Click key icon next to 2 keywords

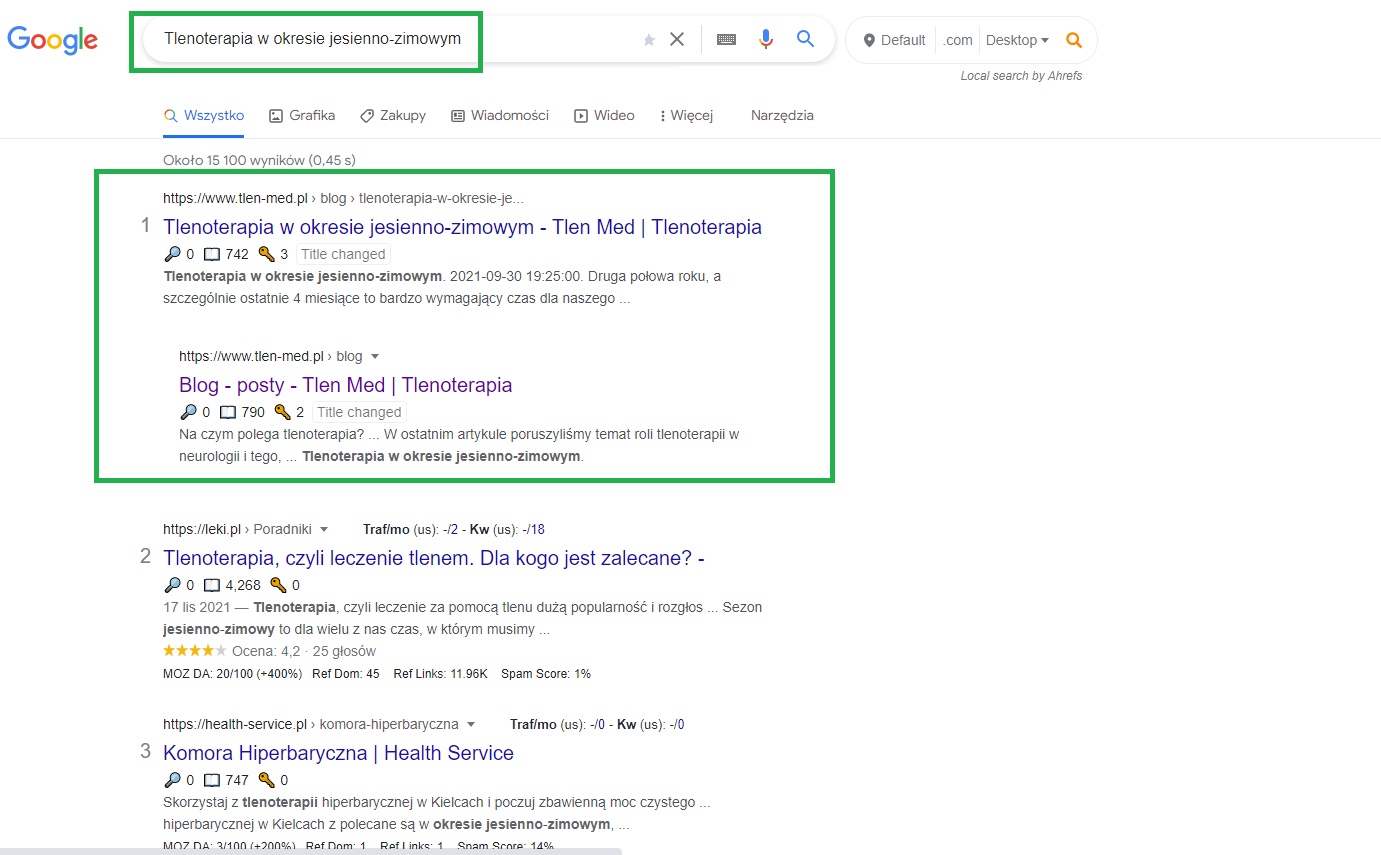[x=282, y=412]
